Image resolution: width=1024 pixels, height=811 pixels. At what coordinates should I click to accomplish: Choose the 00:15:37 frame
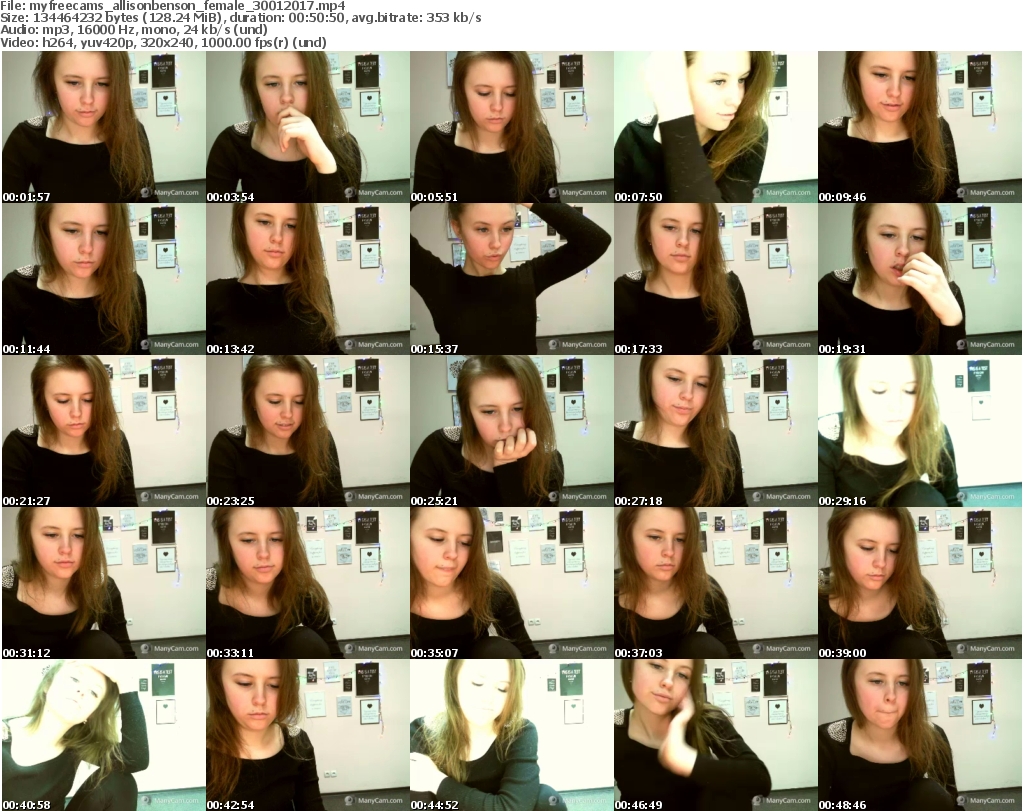pyautogui.click(x=512, y=279)
